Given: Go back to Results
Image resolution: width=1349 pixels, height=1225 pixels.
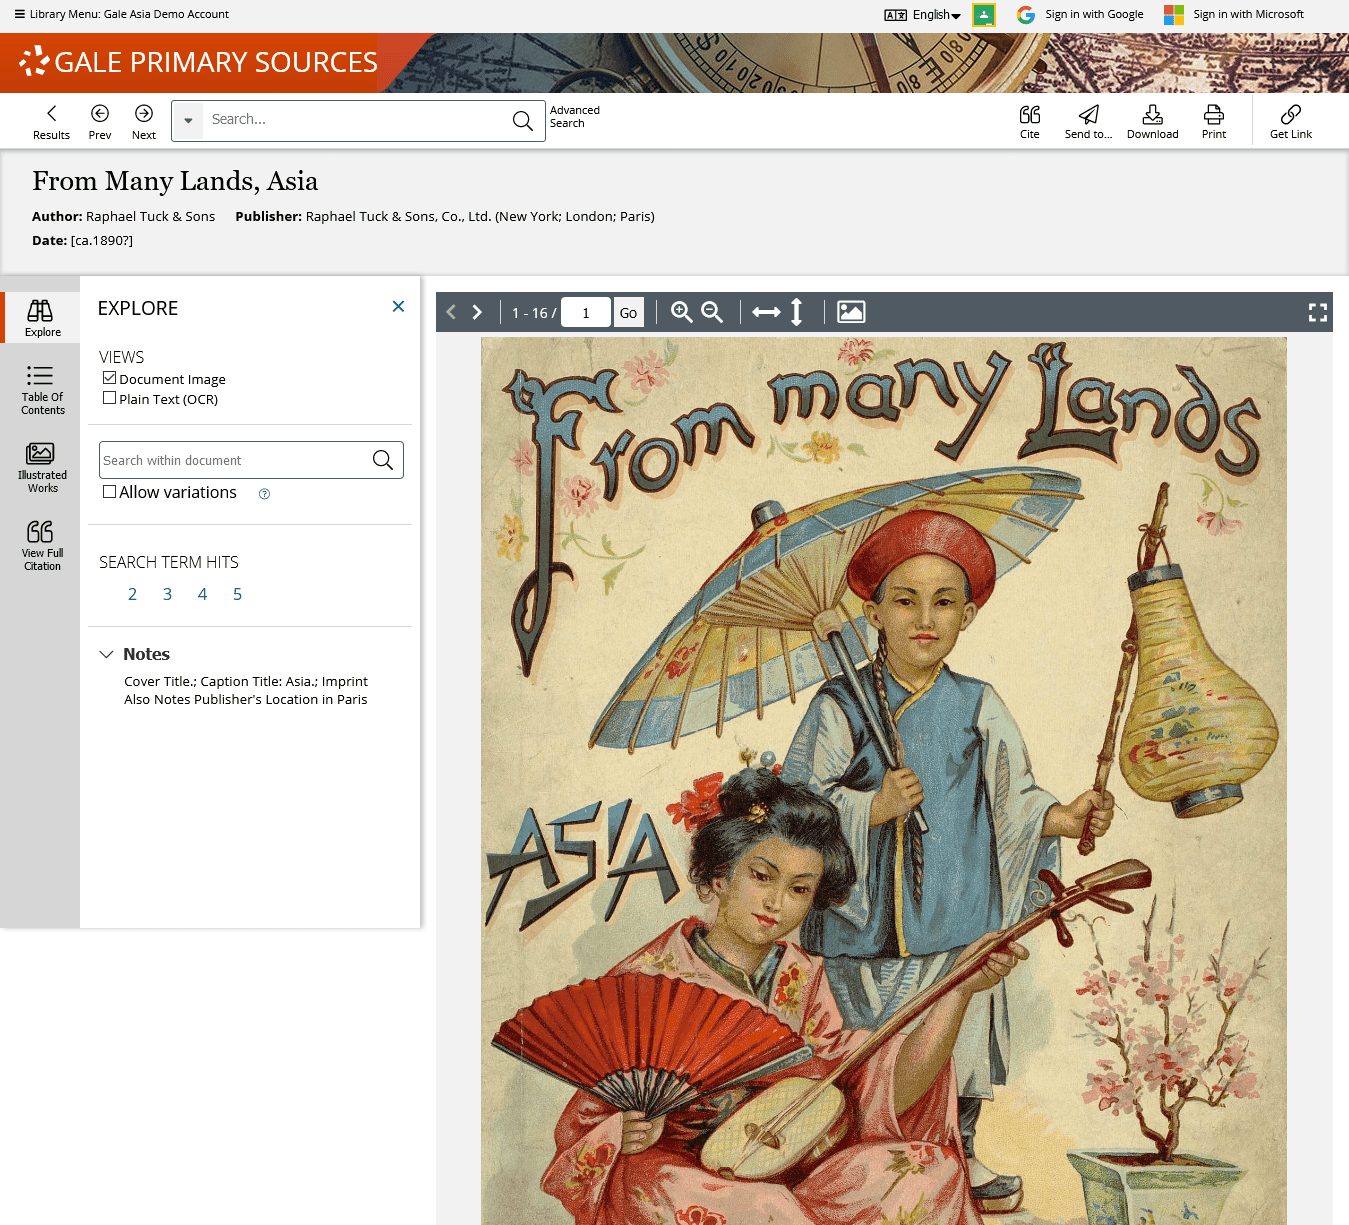Looking at the screenshot, I should click(x=51, y=121).
